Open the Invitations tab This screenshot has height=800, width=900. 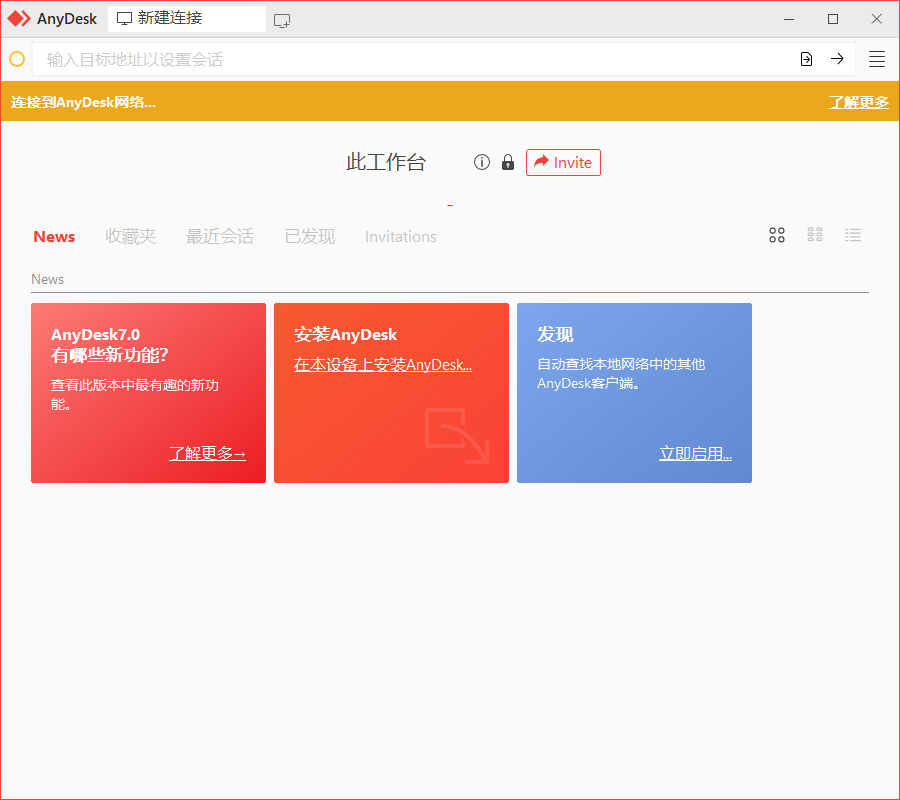[x=400, y=236]
